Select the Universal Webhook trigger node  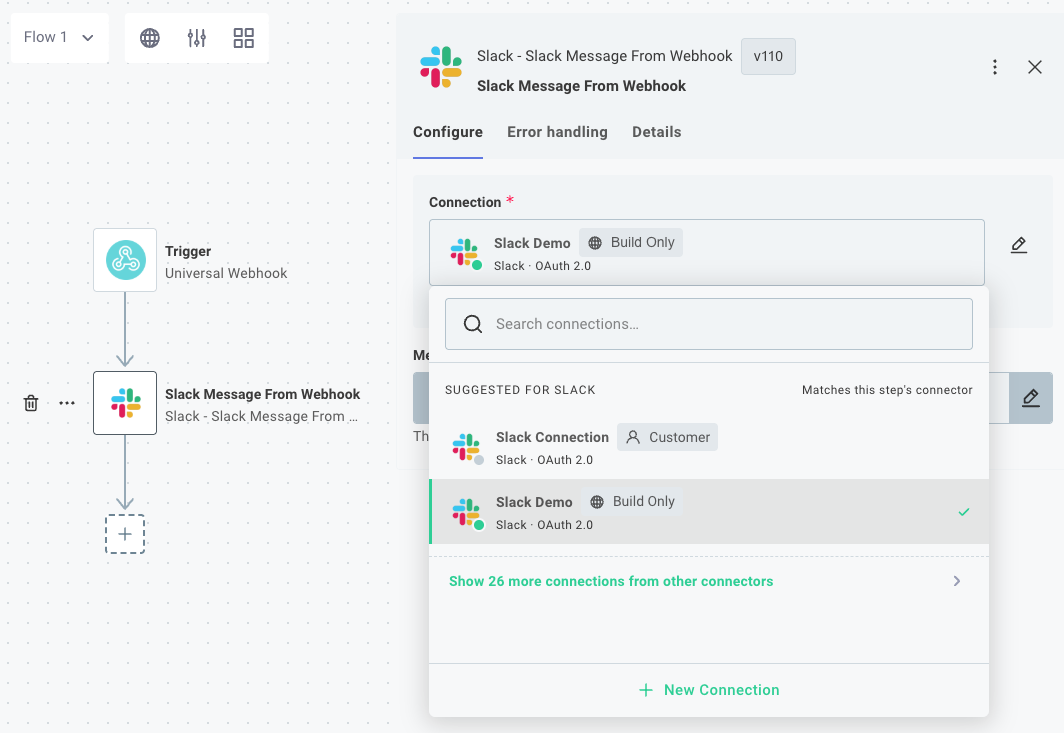click(125, 260)
